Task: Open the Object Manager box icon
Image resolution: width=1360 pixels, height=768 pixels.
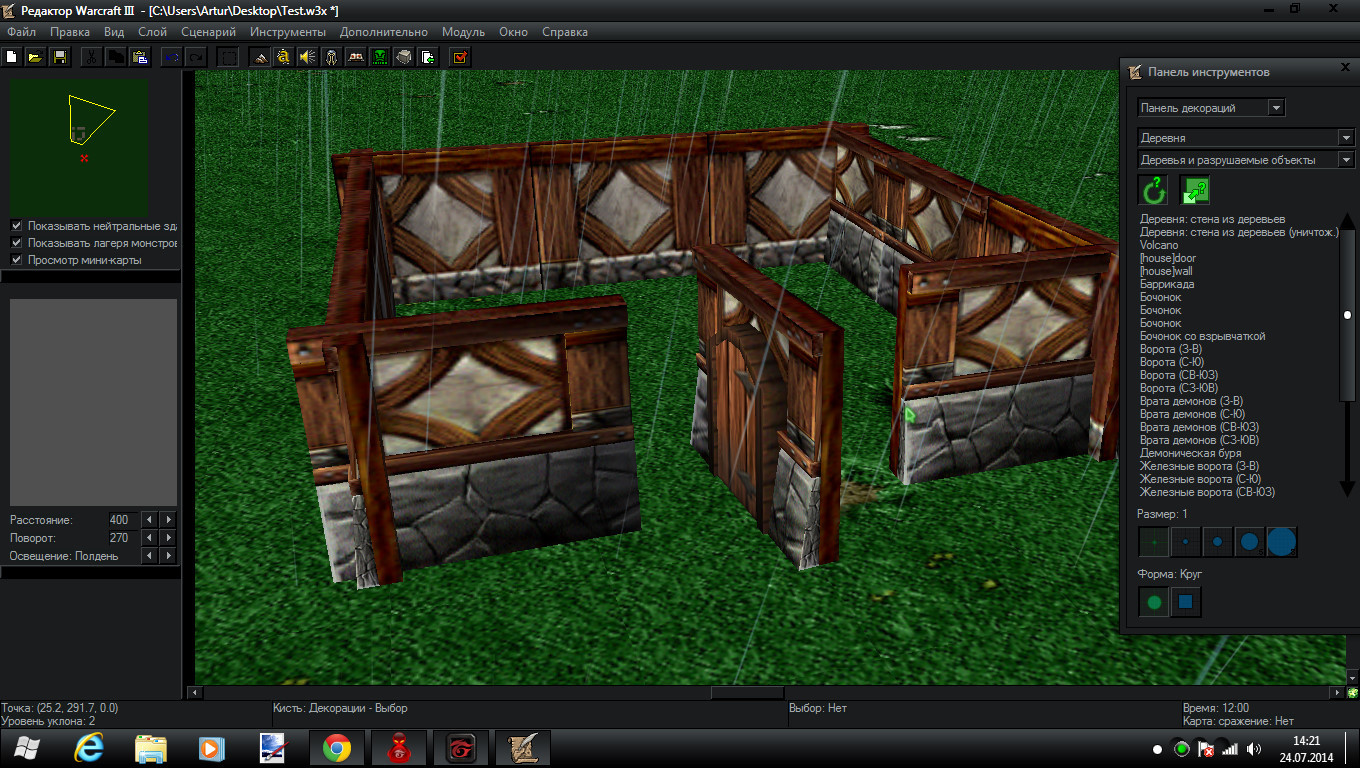Action: [404, 57]
